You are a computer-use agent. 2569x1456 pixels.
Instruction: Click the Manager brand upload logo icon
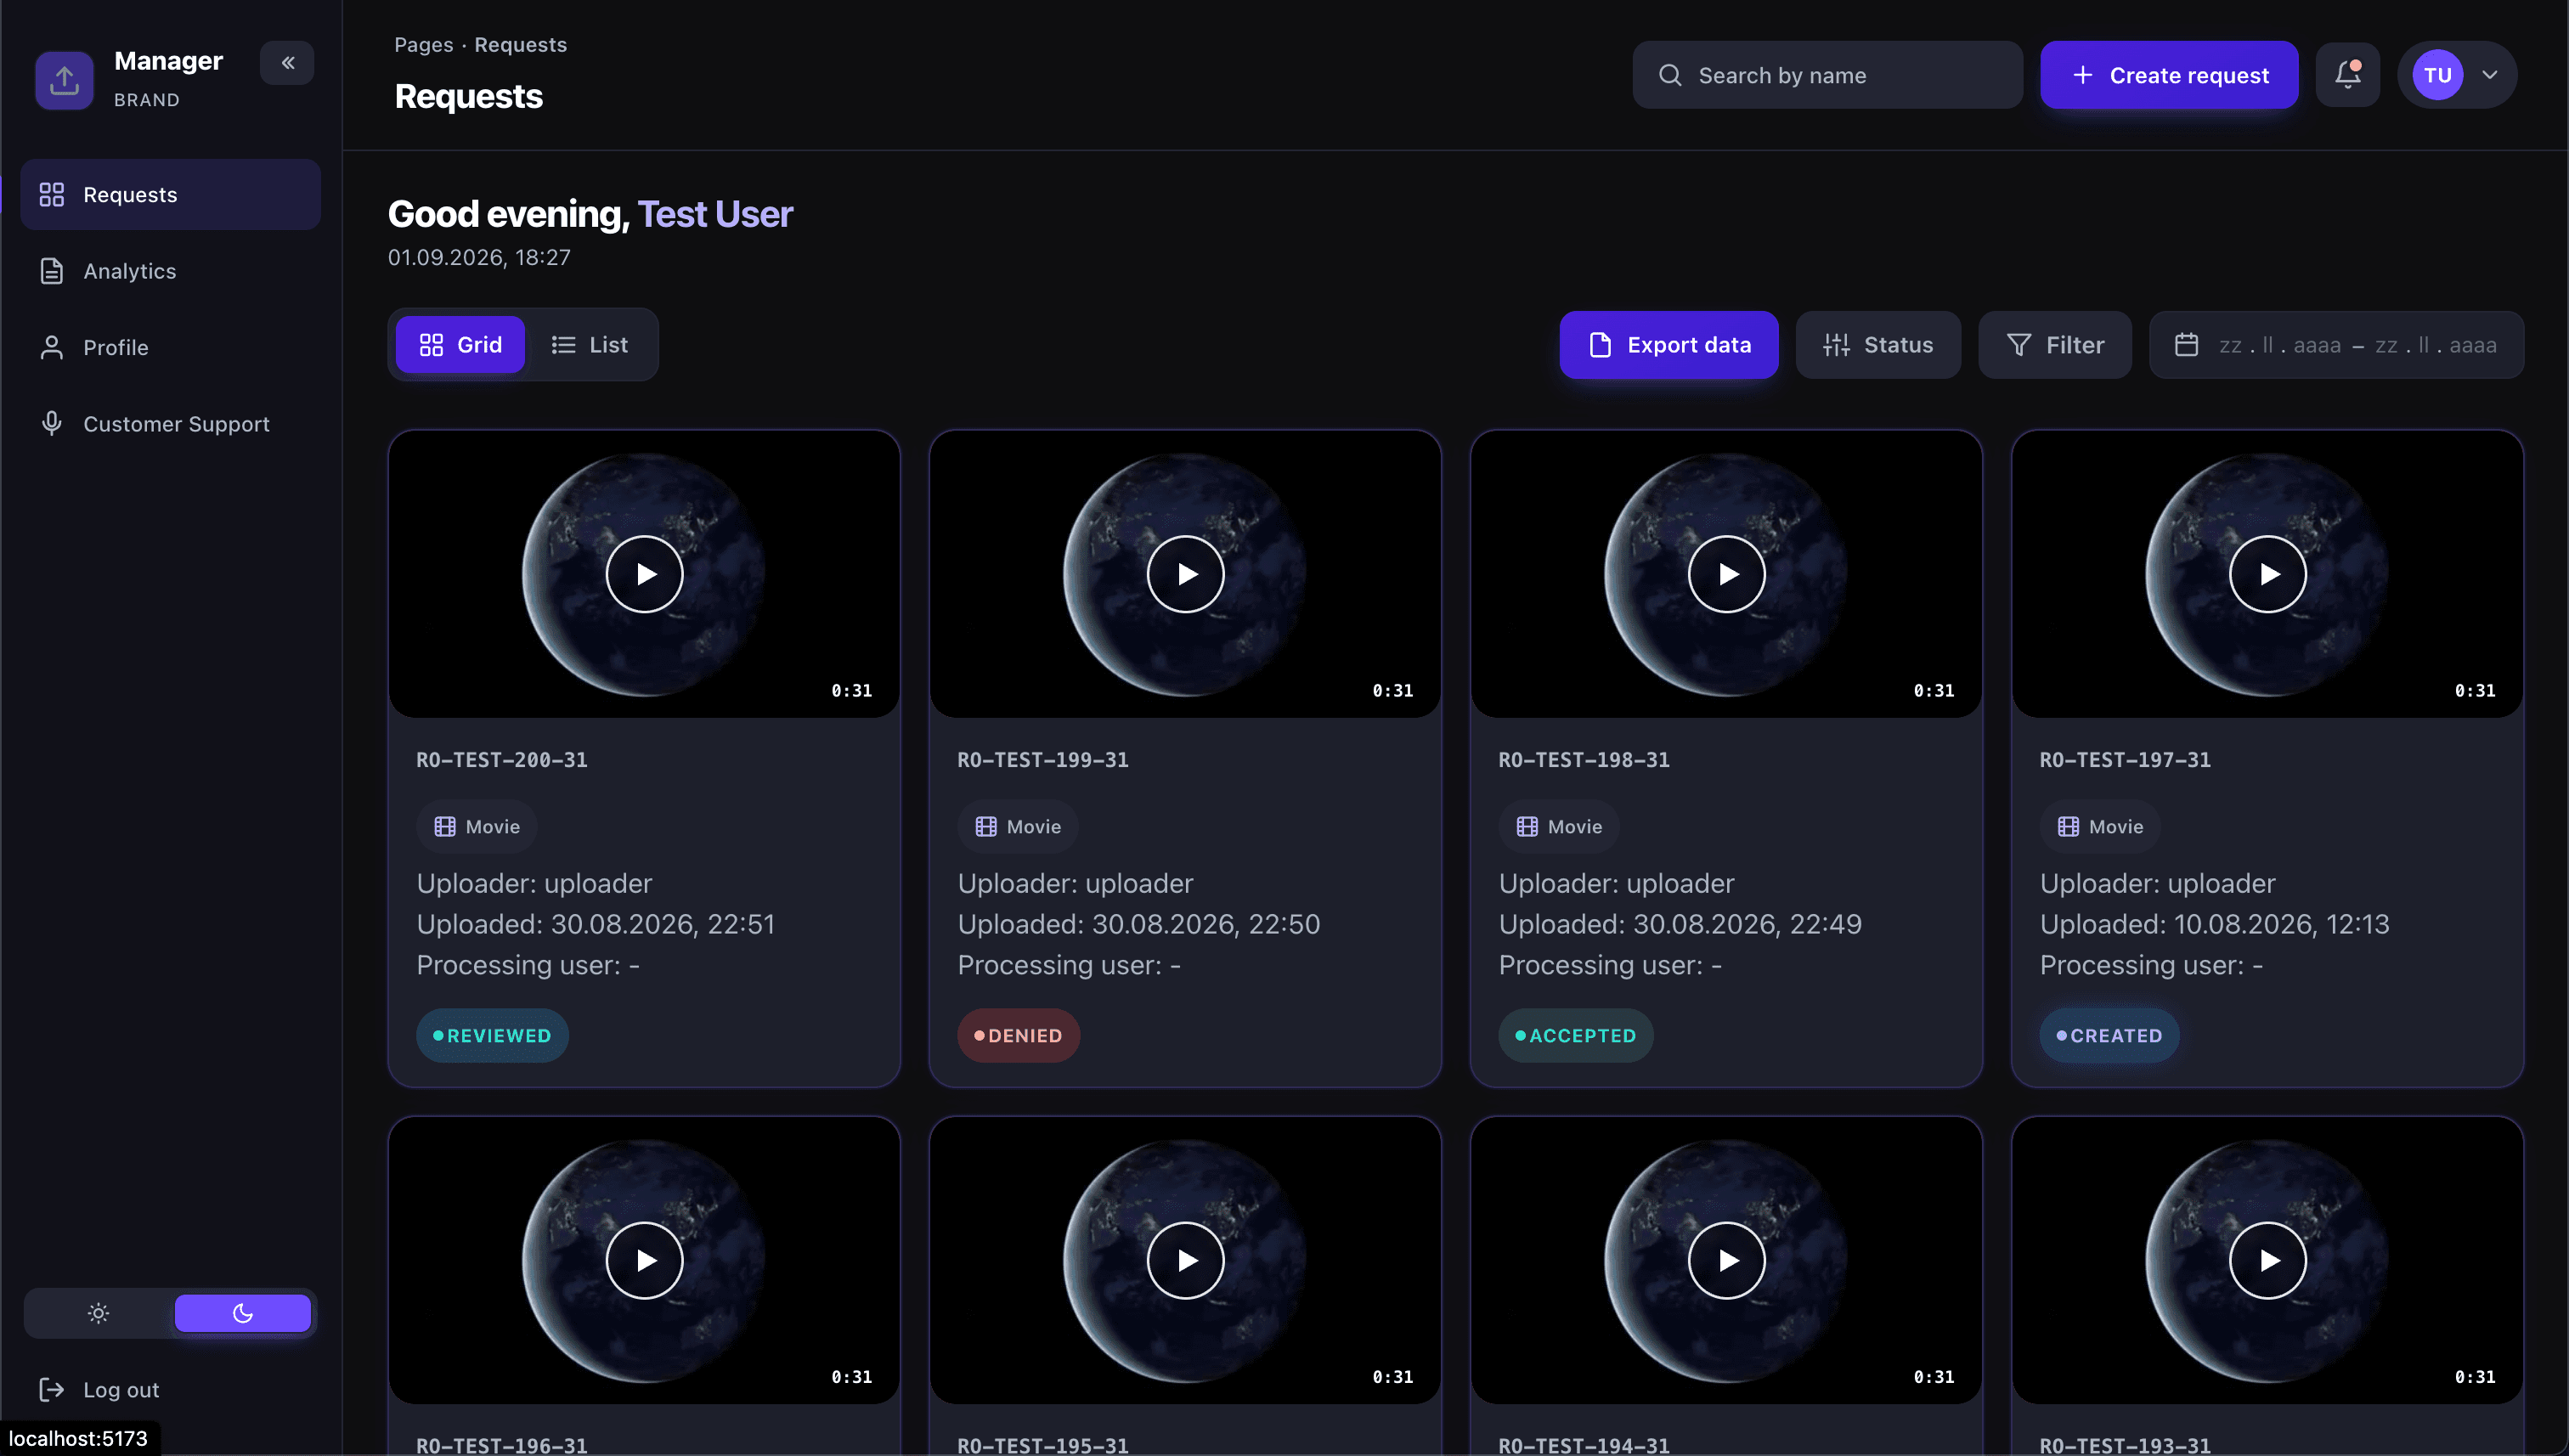[64, 79]
